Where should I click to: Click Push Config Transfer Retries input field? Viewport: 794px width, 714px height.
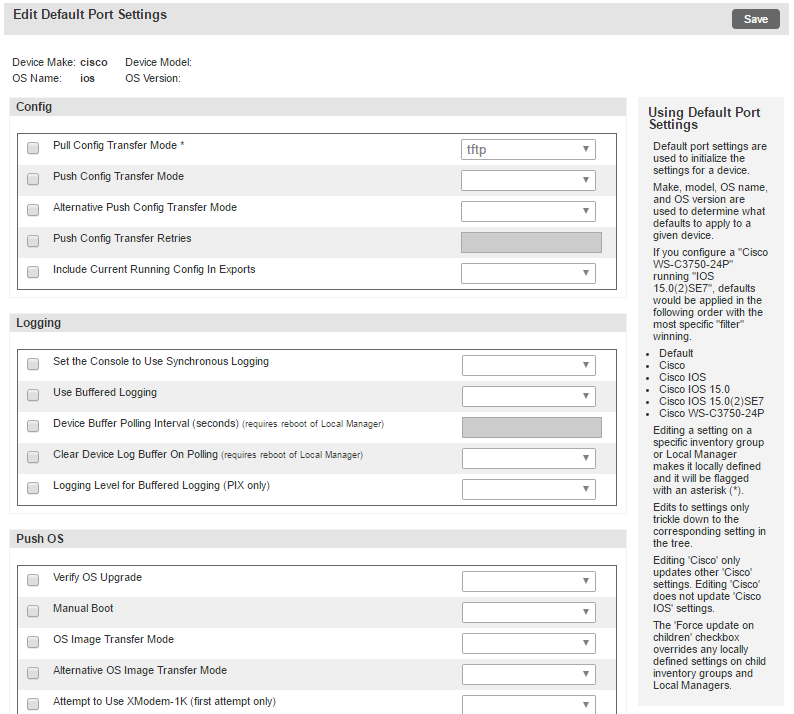coord(531,242)
